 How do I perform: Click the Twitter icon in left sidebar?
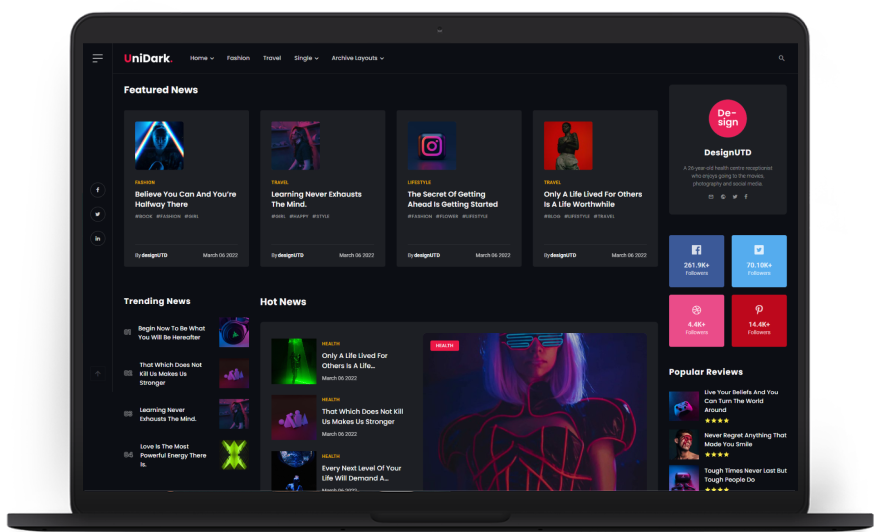[98, 214]
